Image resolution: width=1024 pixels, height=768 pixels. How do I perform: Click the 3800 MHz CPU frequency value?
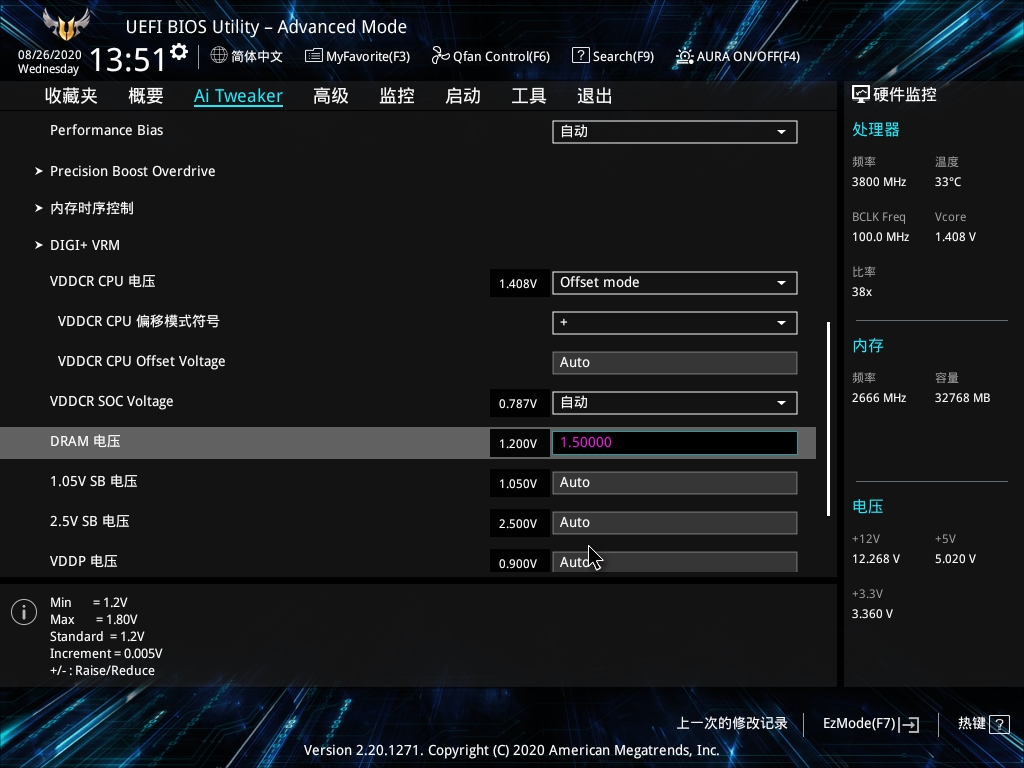click(879, 182)
